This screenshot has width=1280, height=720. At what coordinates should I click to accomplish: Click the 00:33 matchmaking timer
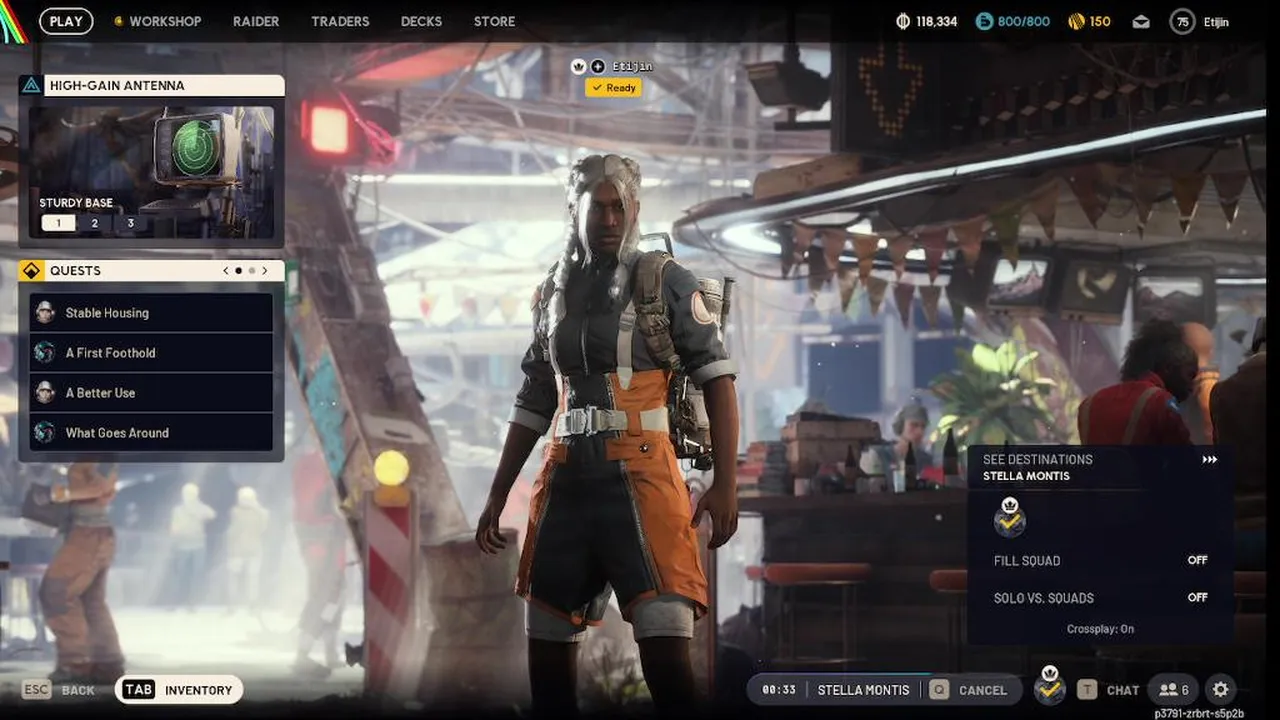click(x=779, y=690)
